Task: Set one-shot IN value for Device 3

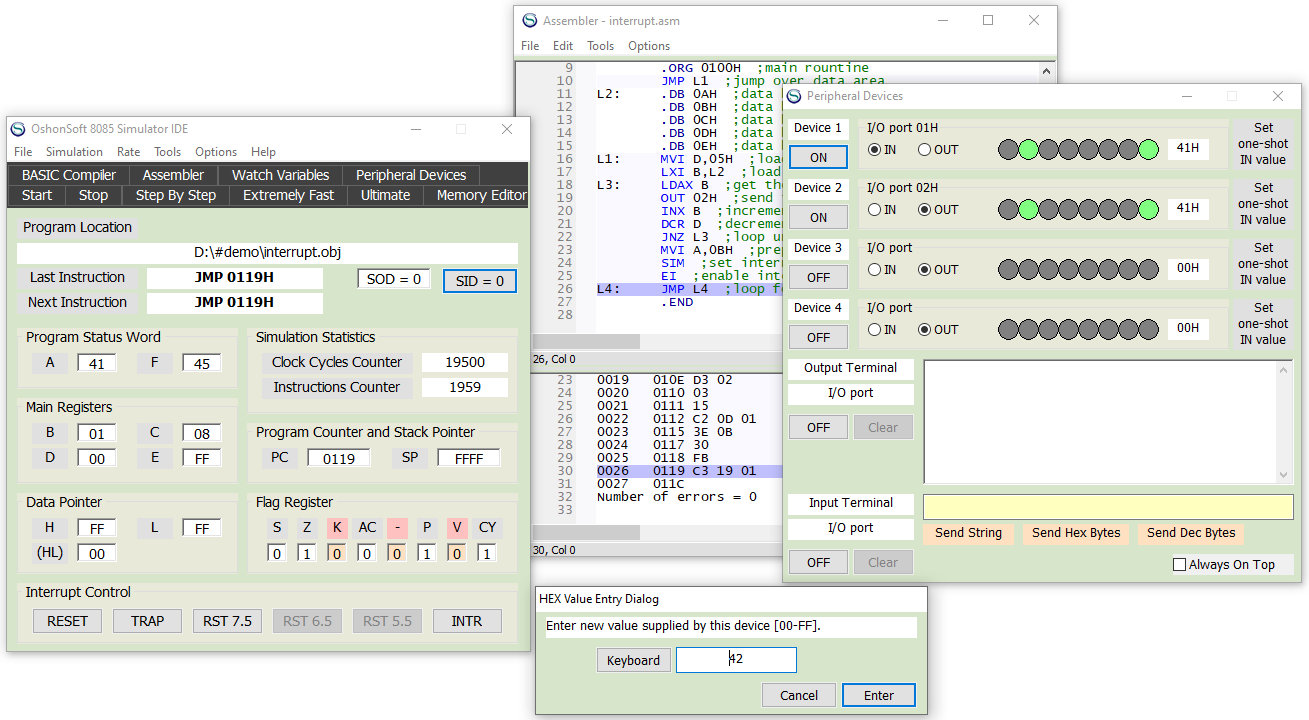Action: click(1263, 264)
